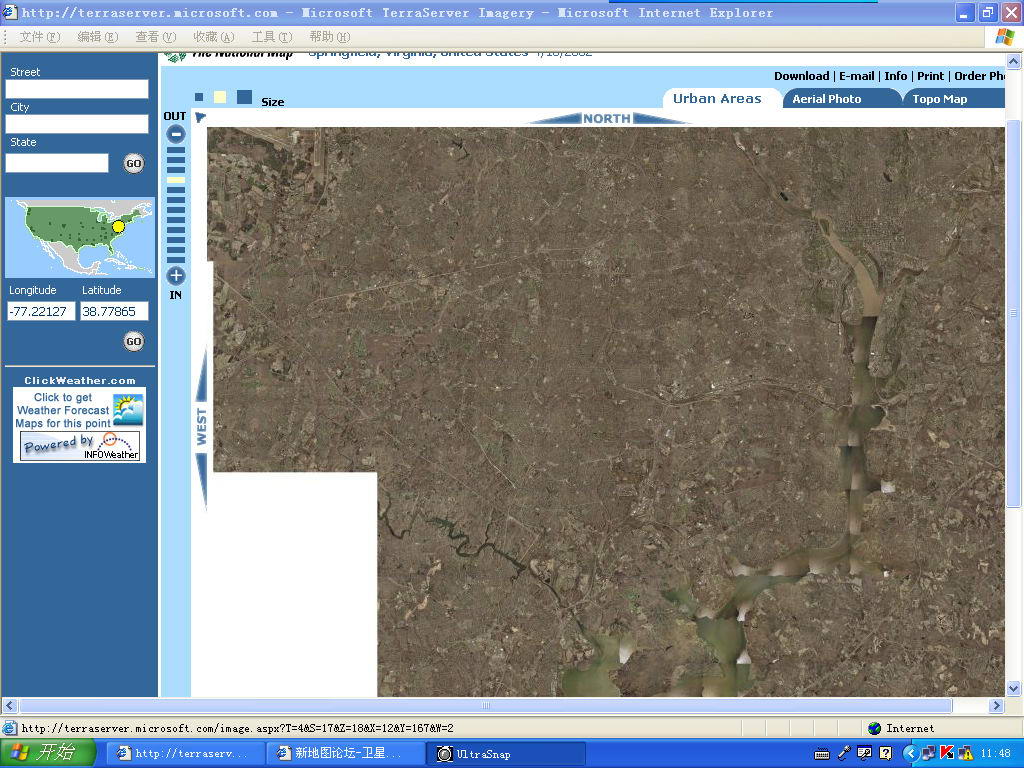1024x768 pixels.
Task: Click the northwest corner pan arrow
Action: 200,117
